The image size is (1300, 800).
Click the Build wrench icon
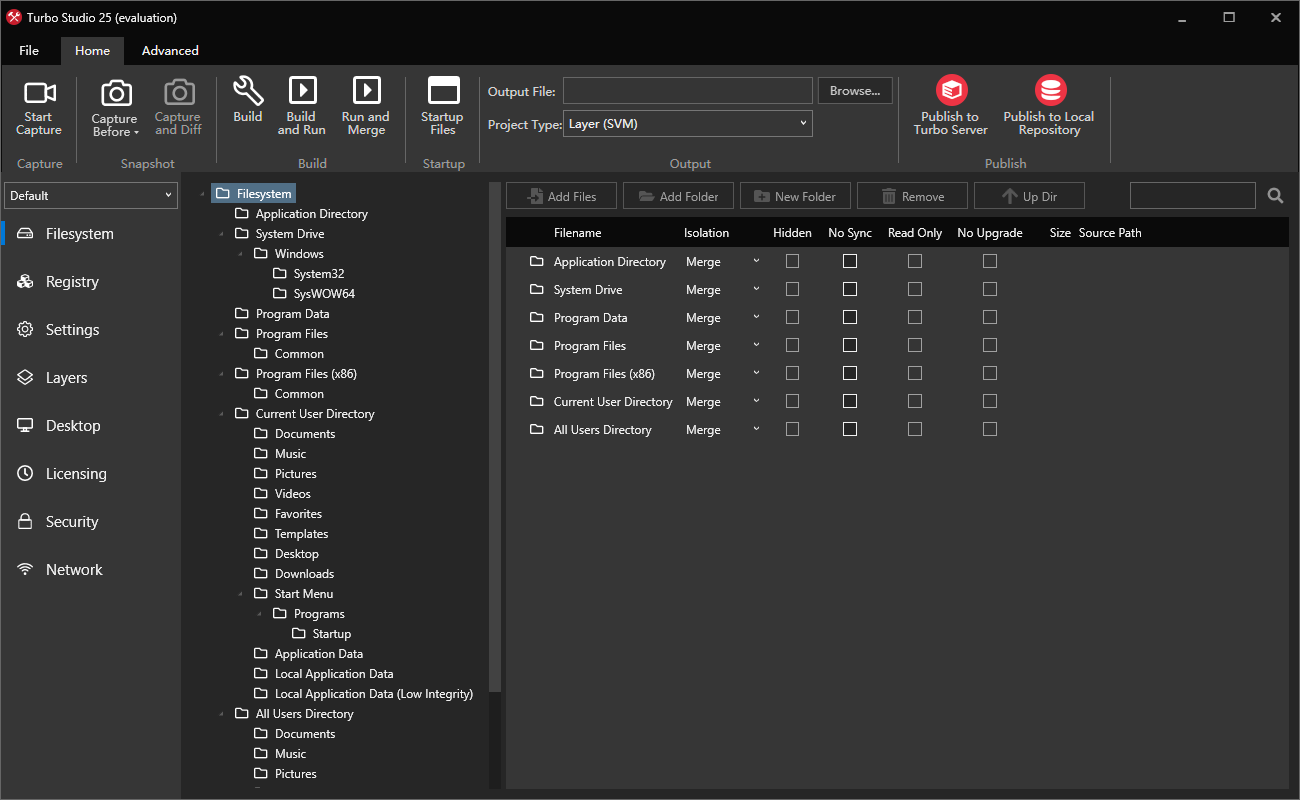248,91
